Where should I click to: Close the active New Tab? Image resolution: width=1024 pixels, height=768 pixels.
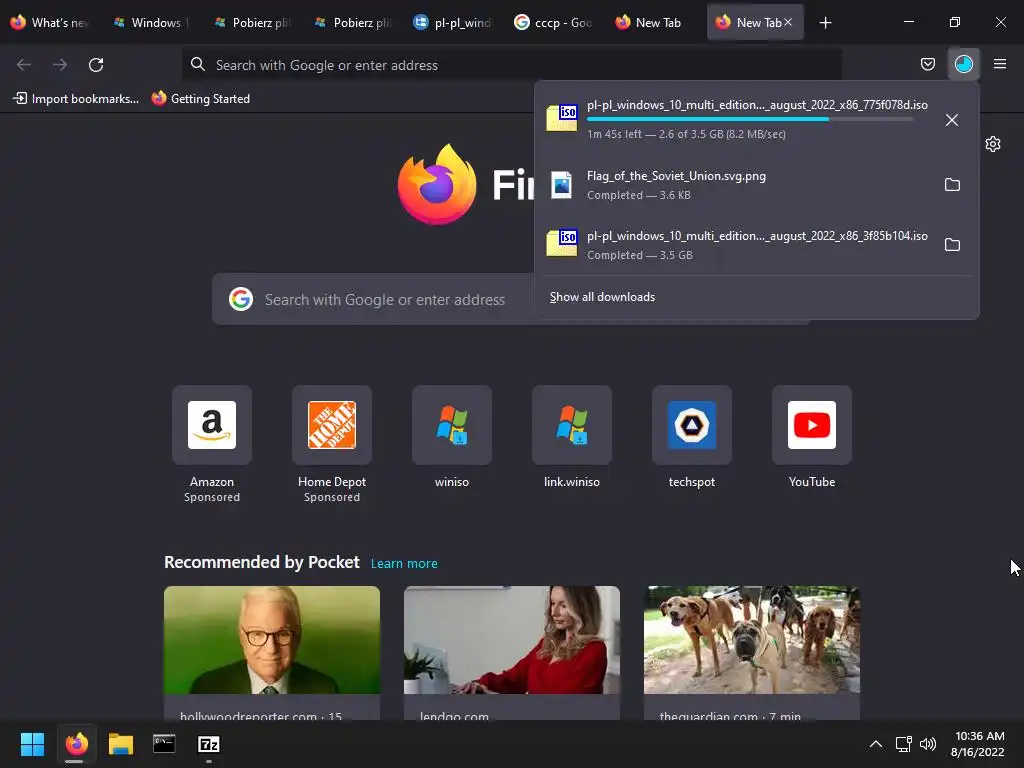tap(788, 22)
